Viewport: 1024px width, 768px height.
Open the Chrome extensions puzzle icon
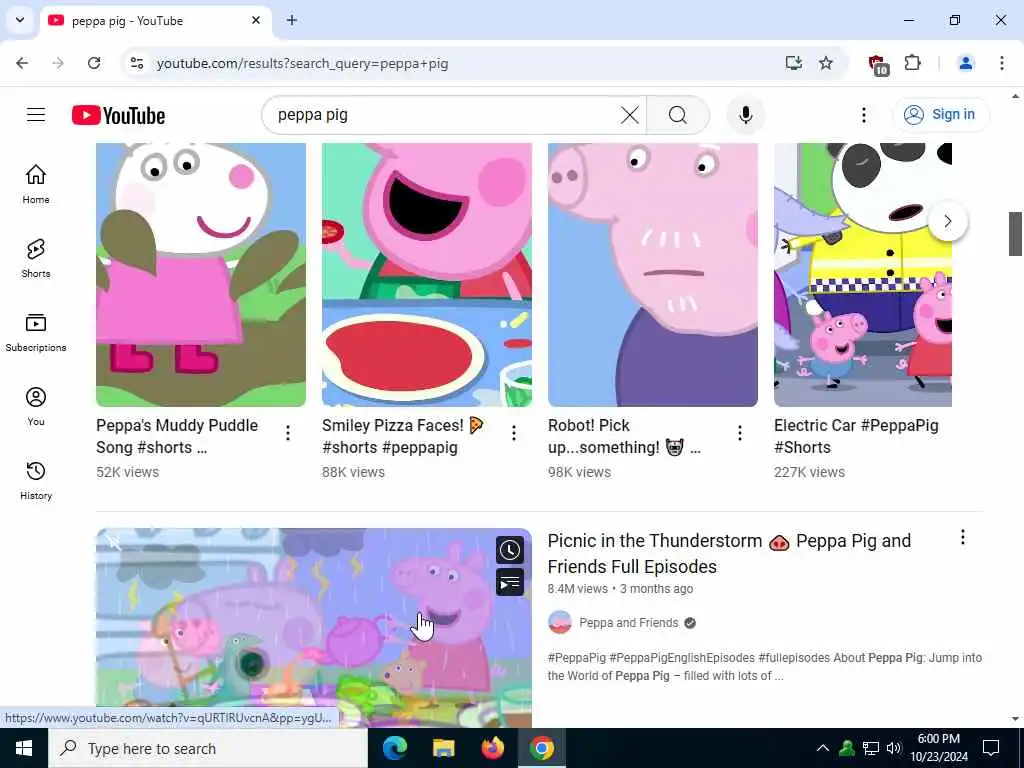912,63
